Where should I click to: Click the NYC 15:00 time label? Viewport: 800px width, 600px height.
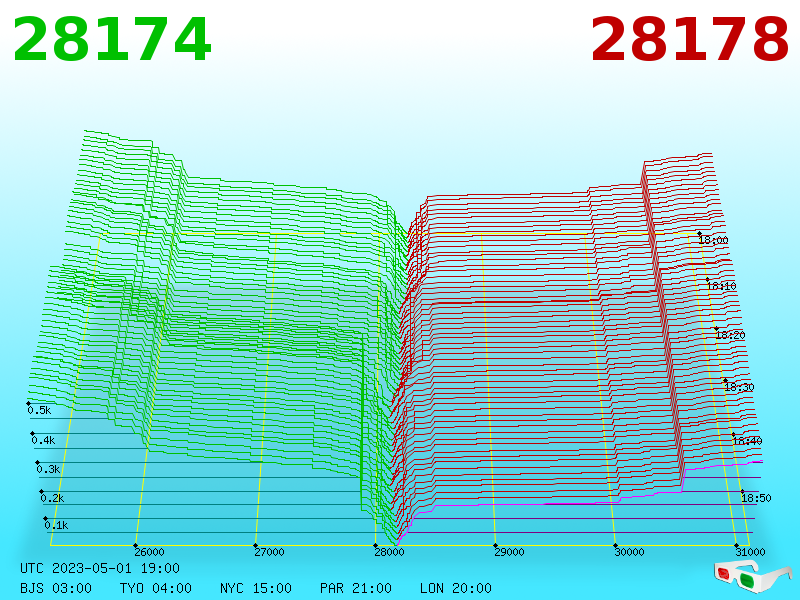(256, 588)
